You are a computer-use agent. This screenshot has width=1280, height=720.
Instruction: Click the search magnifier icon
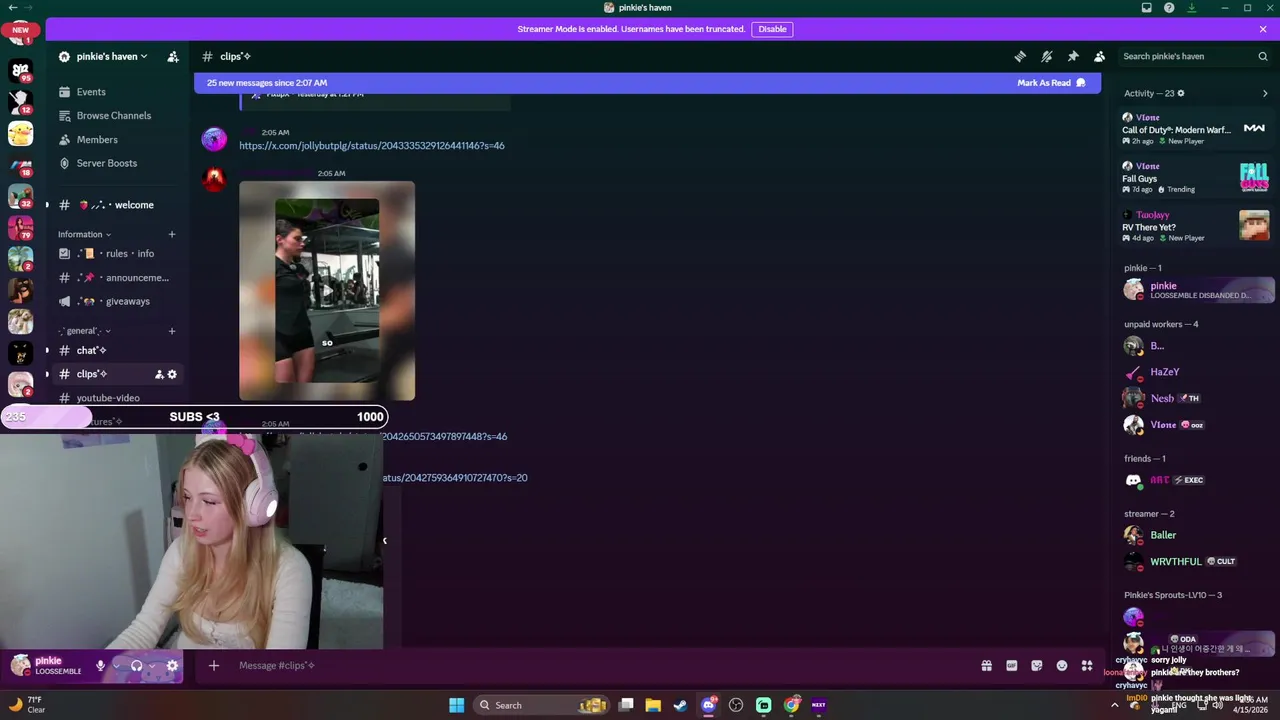coord(1262,57)
